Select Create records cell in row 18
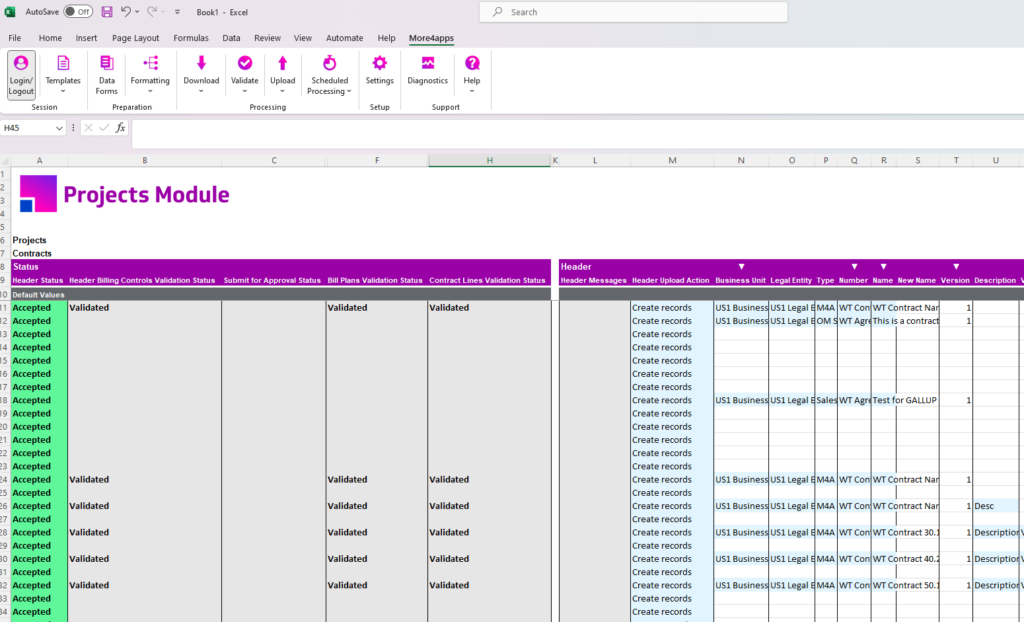Screen dimensions: 1024x622 (672, 401)
